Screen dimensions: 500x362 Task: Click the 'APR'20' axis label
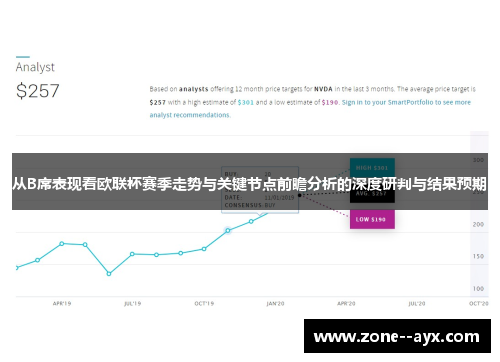click(x=346, y=304)
